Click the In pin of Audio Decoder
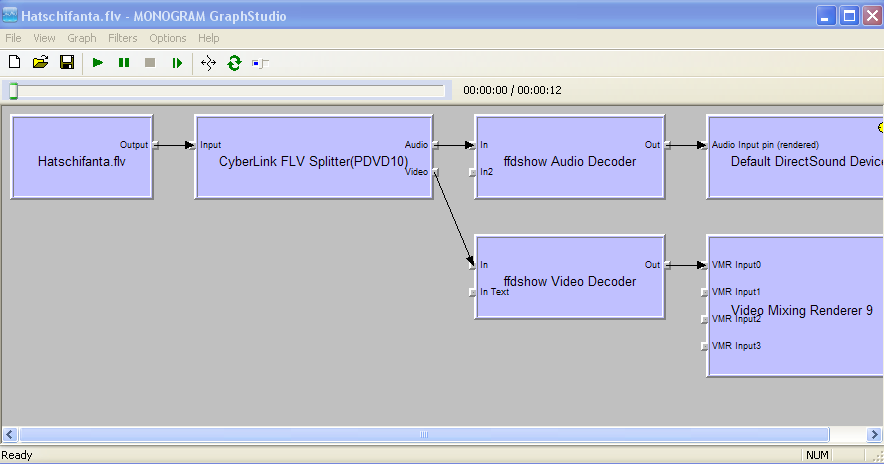The image size is (884, 464). pyautogui.click(x=472, y=145)
